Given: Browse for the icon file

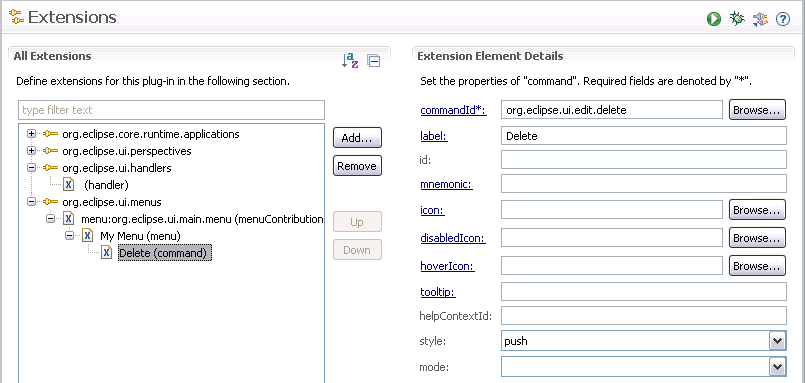Looking at the screenshot, I should (757, 210).
